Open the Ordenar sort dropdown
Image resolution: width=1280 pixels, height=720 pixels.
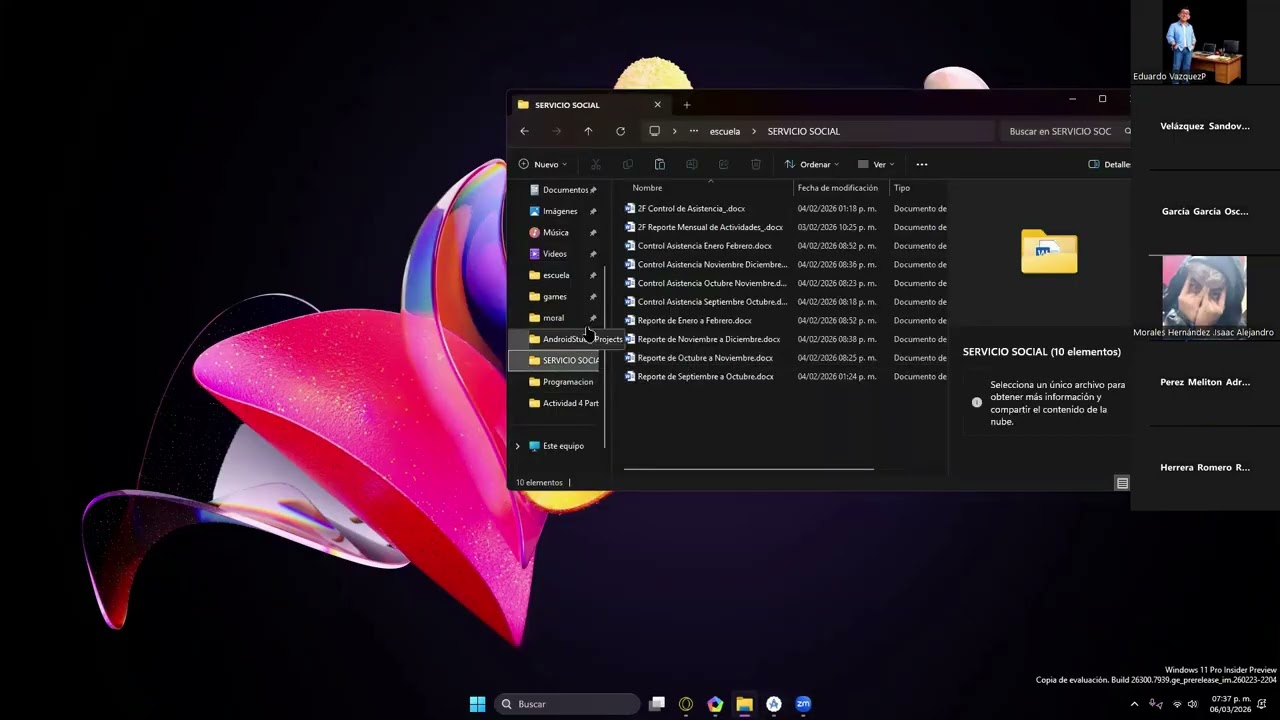[812, 164]
